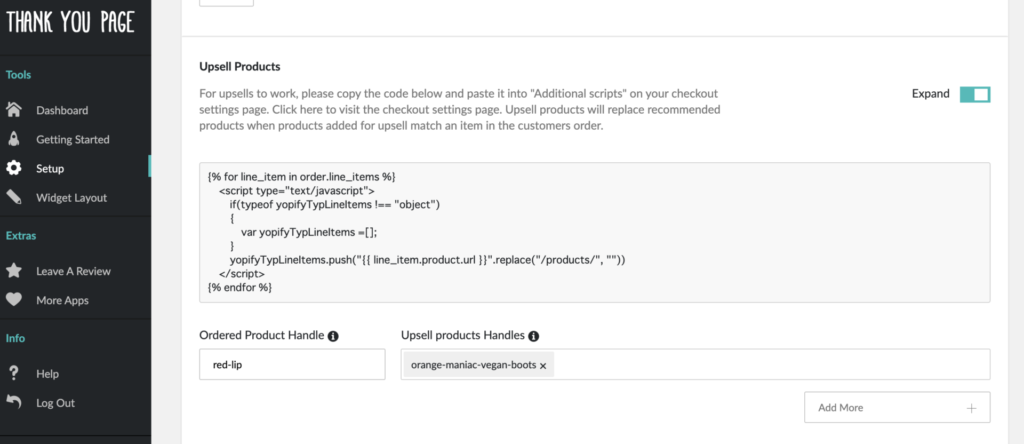Click the Getting Started rocket icon
The height and width of the screenshot is (444, 1024).
point(14,139)
